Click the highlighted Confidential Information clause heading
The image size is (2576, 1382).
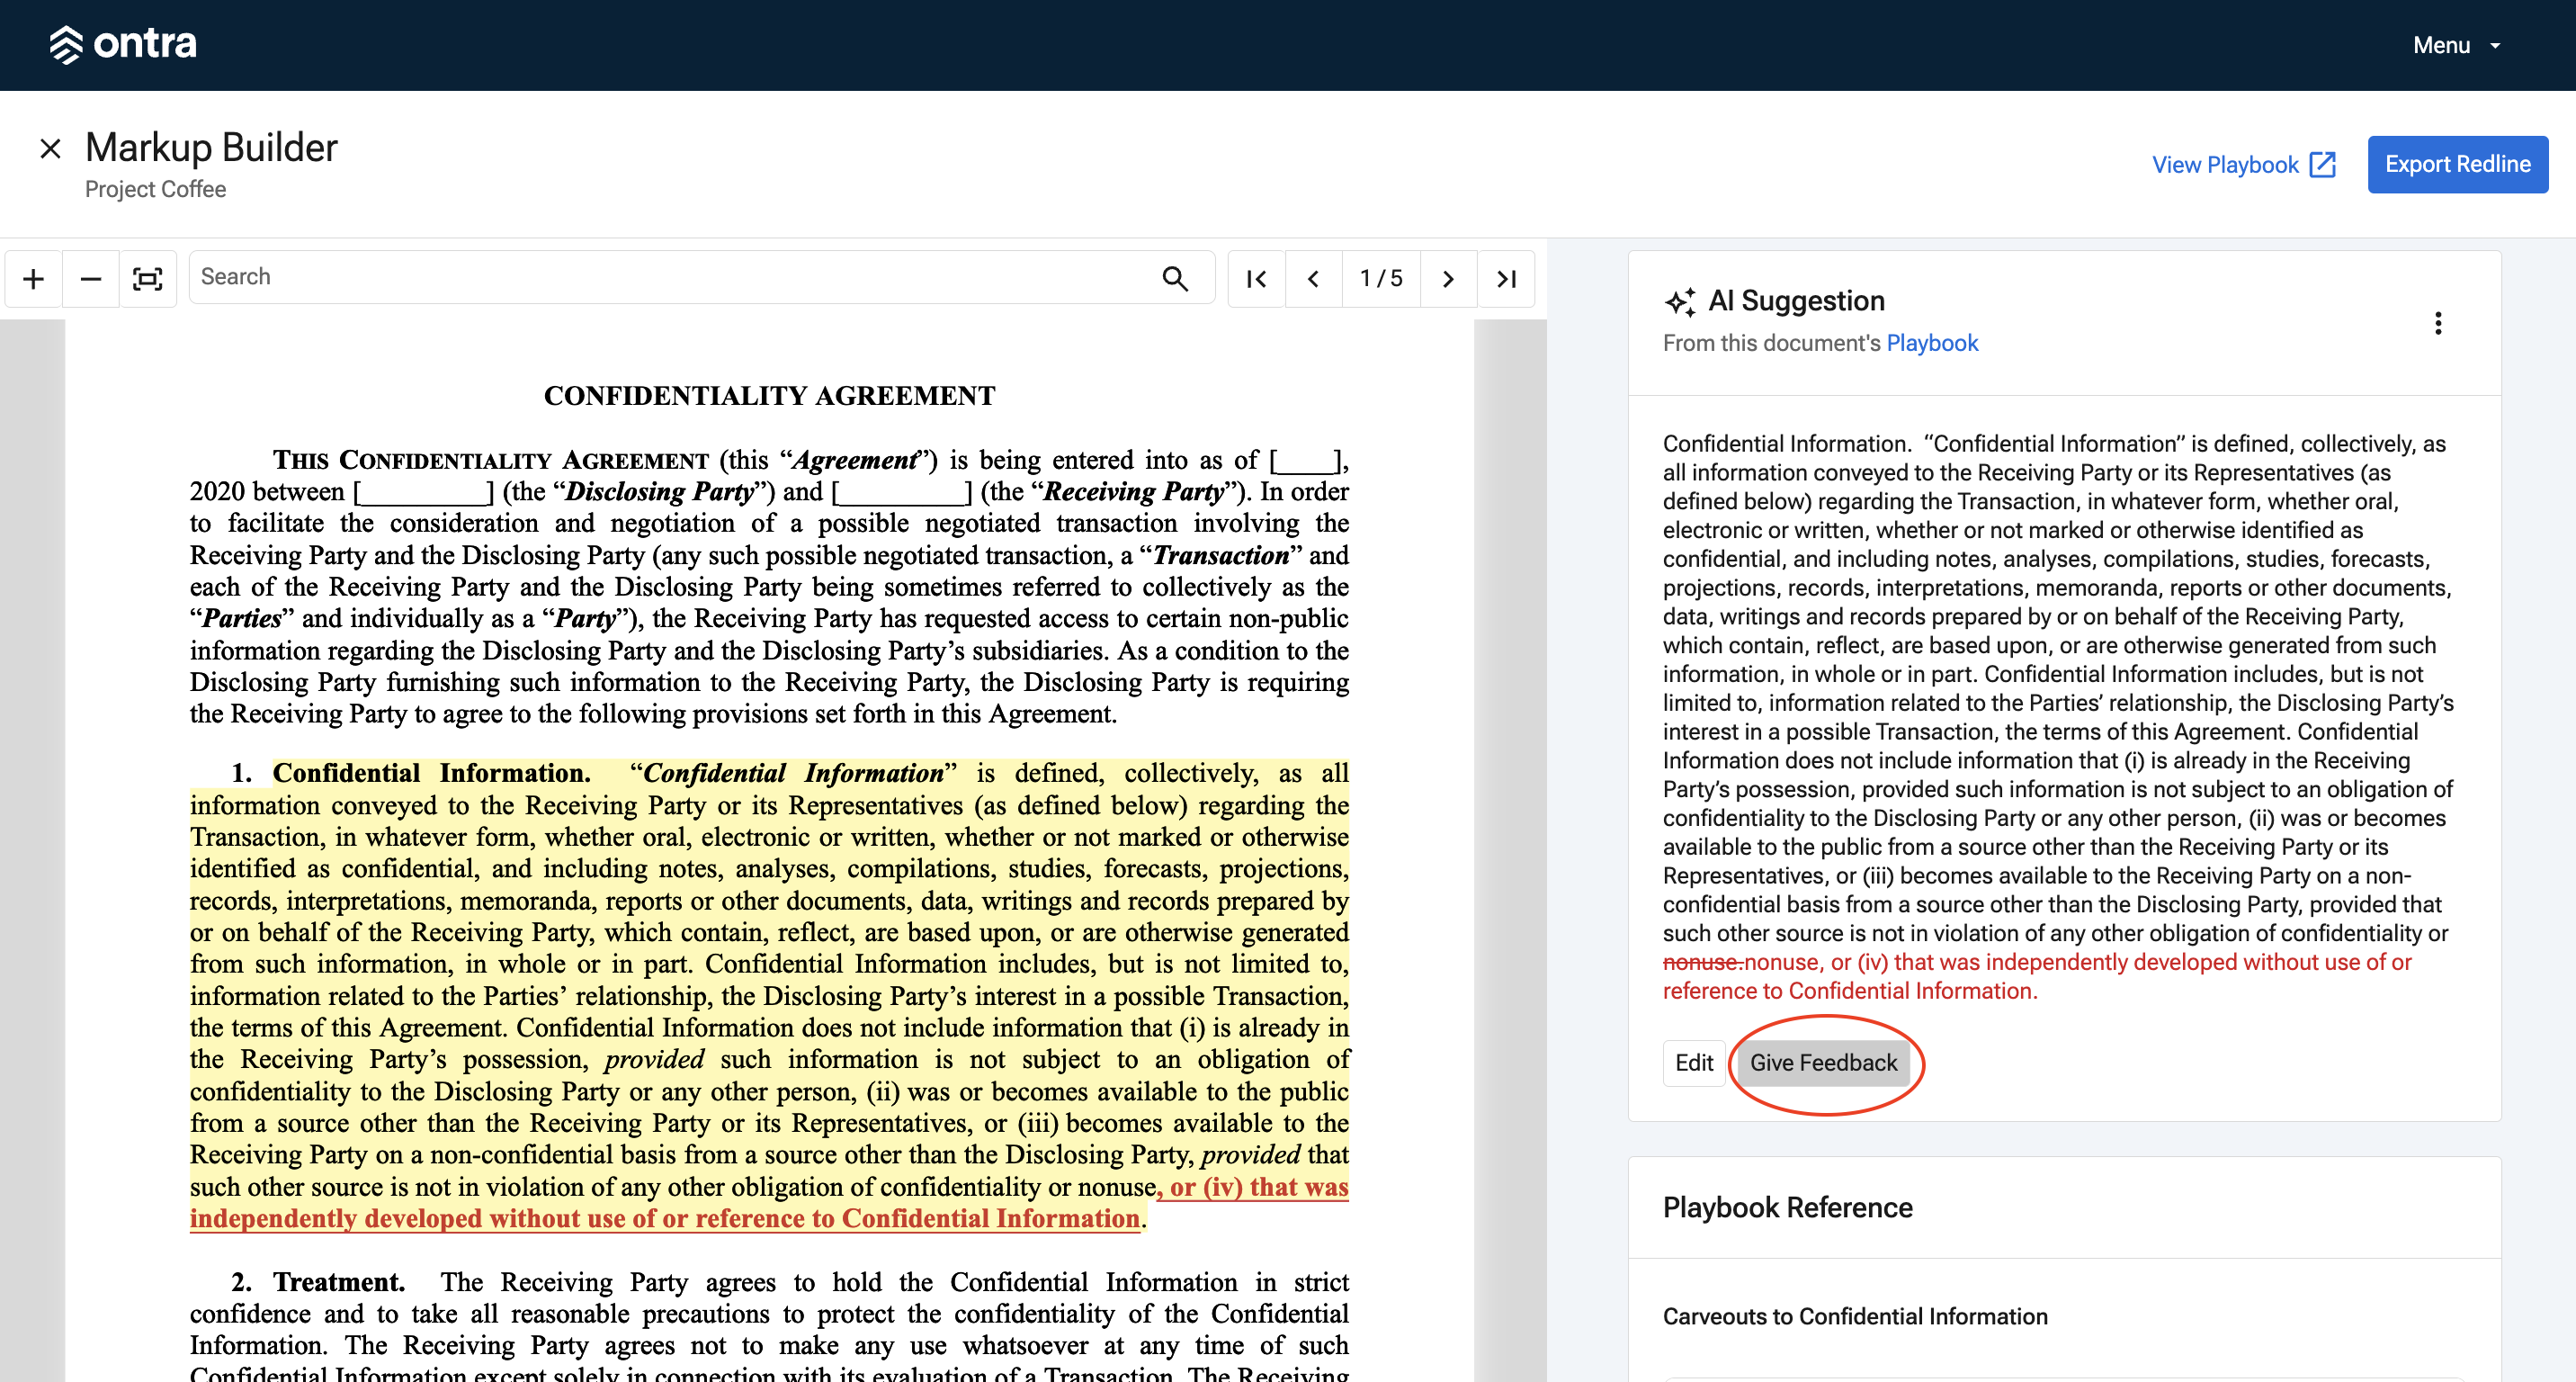432,773
